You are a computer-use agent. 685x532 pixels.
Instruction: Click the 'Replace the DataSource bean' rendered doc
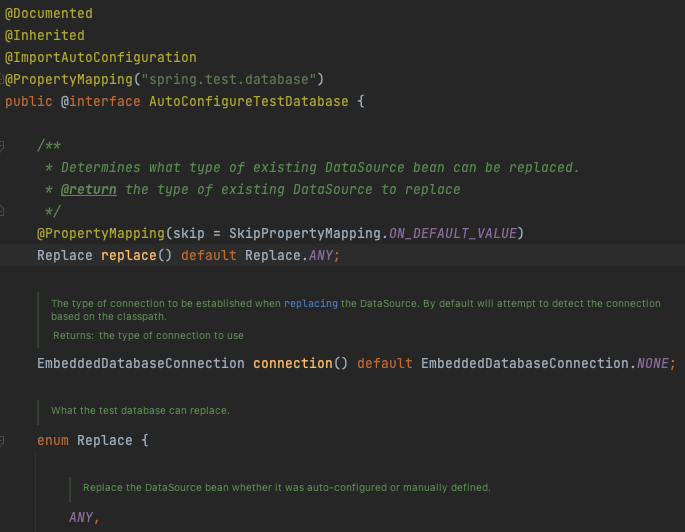tap(287, 487)
